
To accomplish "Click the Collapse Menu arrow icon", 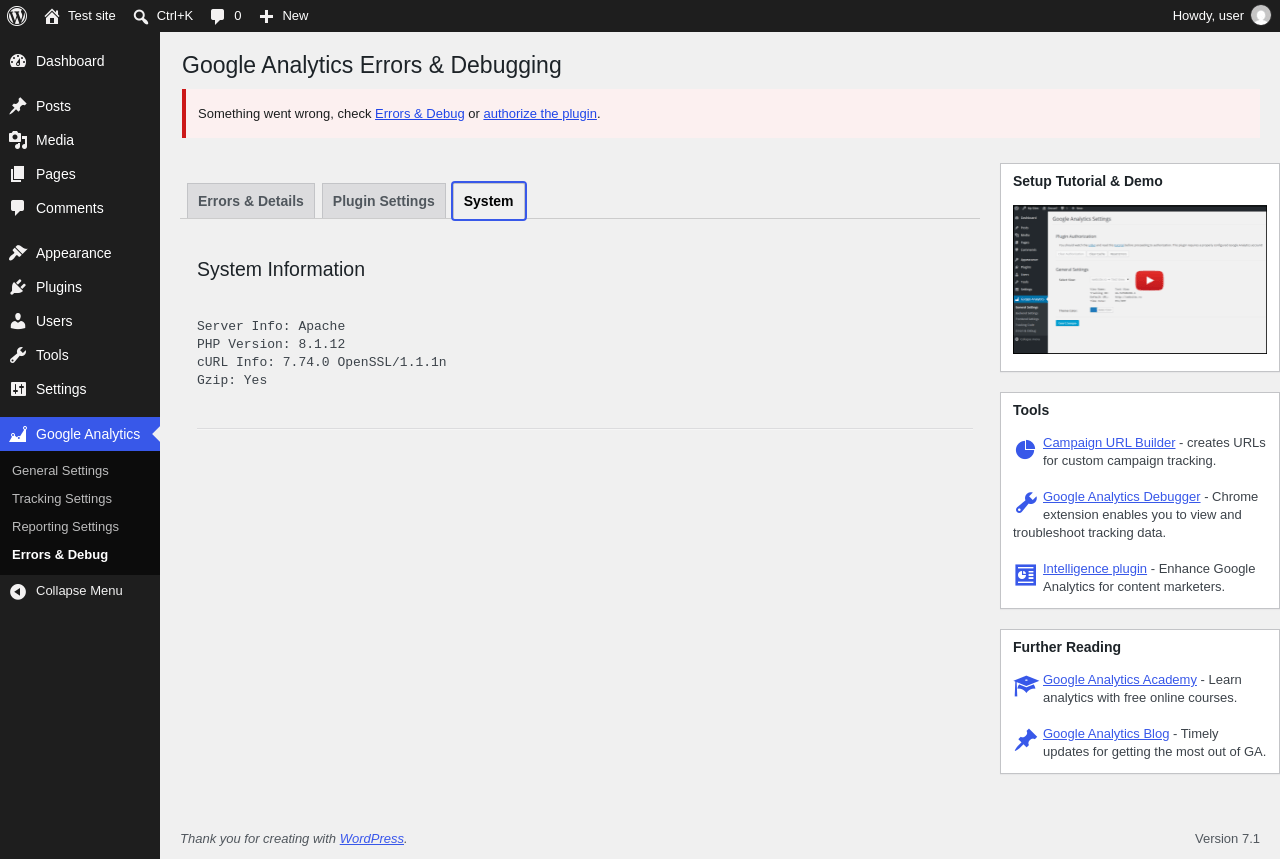I will (18, 591).
